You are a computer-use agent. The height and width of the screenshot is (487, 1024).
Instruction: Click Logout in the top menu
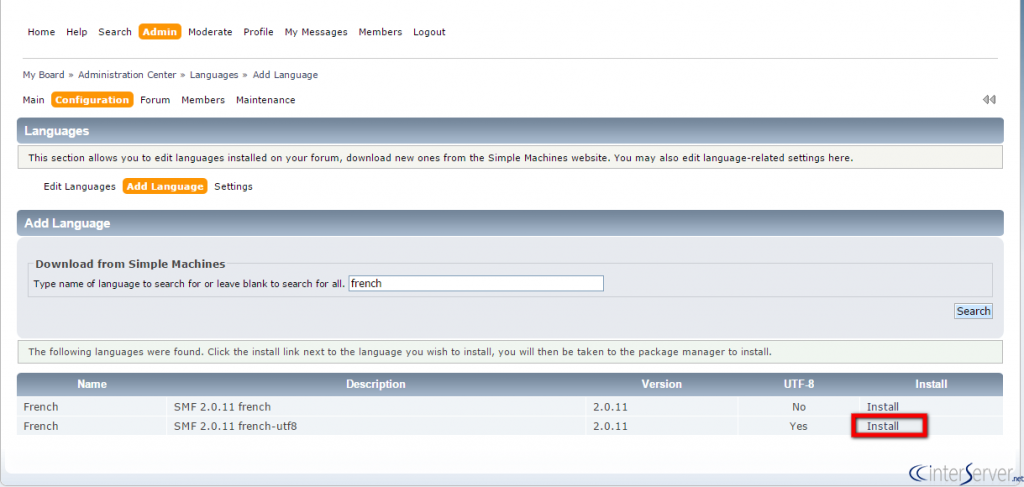(429, 32)
